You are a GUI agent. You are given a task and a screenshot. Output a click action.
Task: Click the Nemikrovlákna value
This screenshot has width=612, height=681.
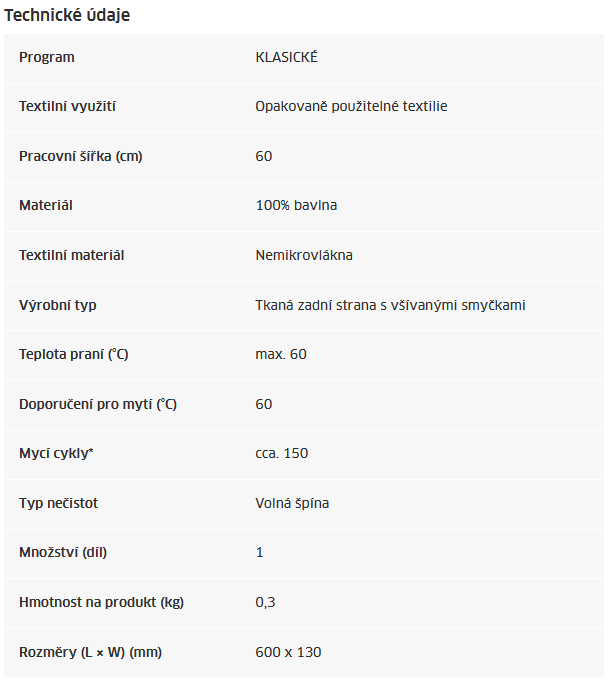304,255
